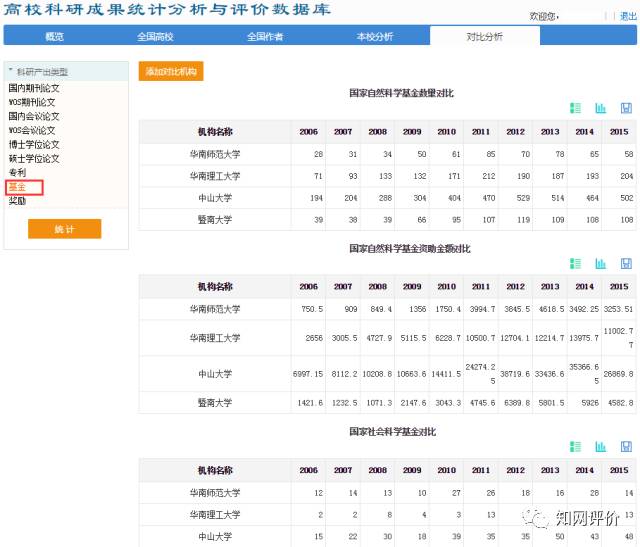Click the 退出 logout link

point(627,16)
